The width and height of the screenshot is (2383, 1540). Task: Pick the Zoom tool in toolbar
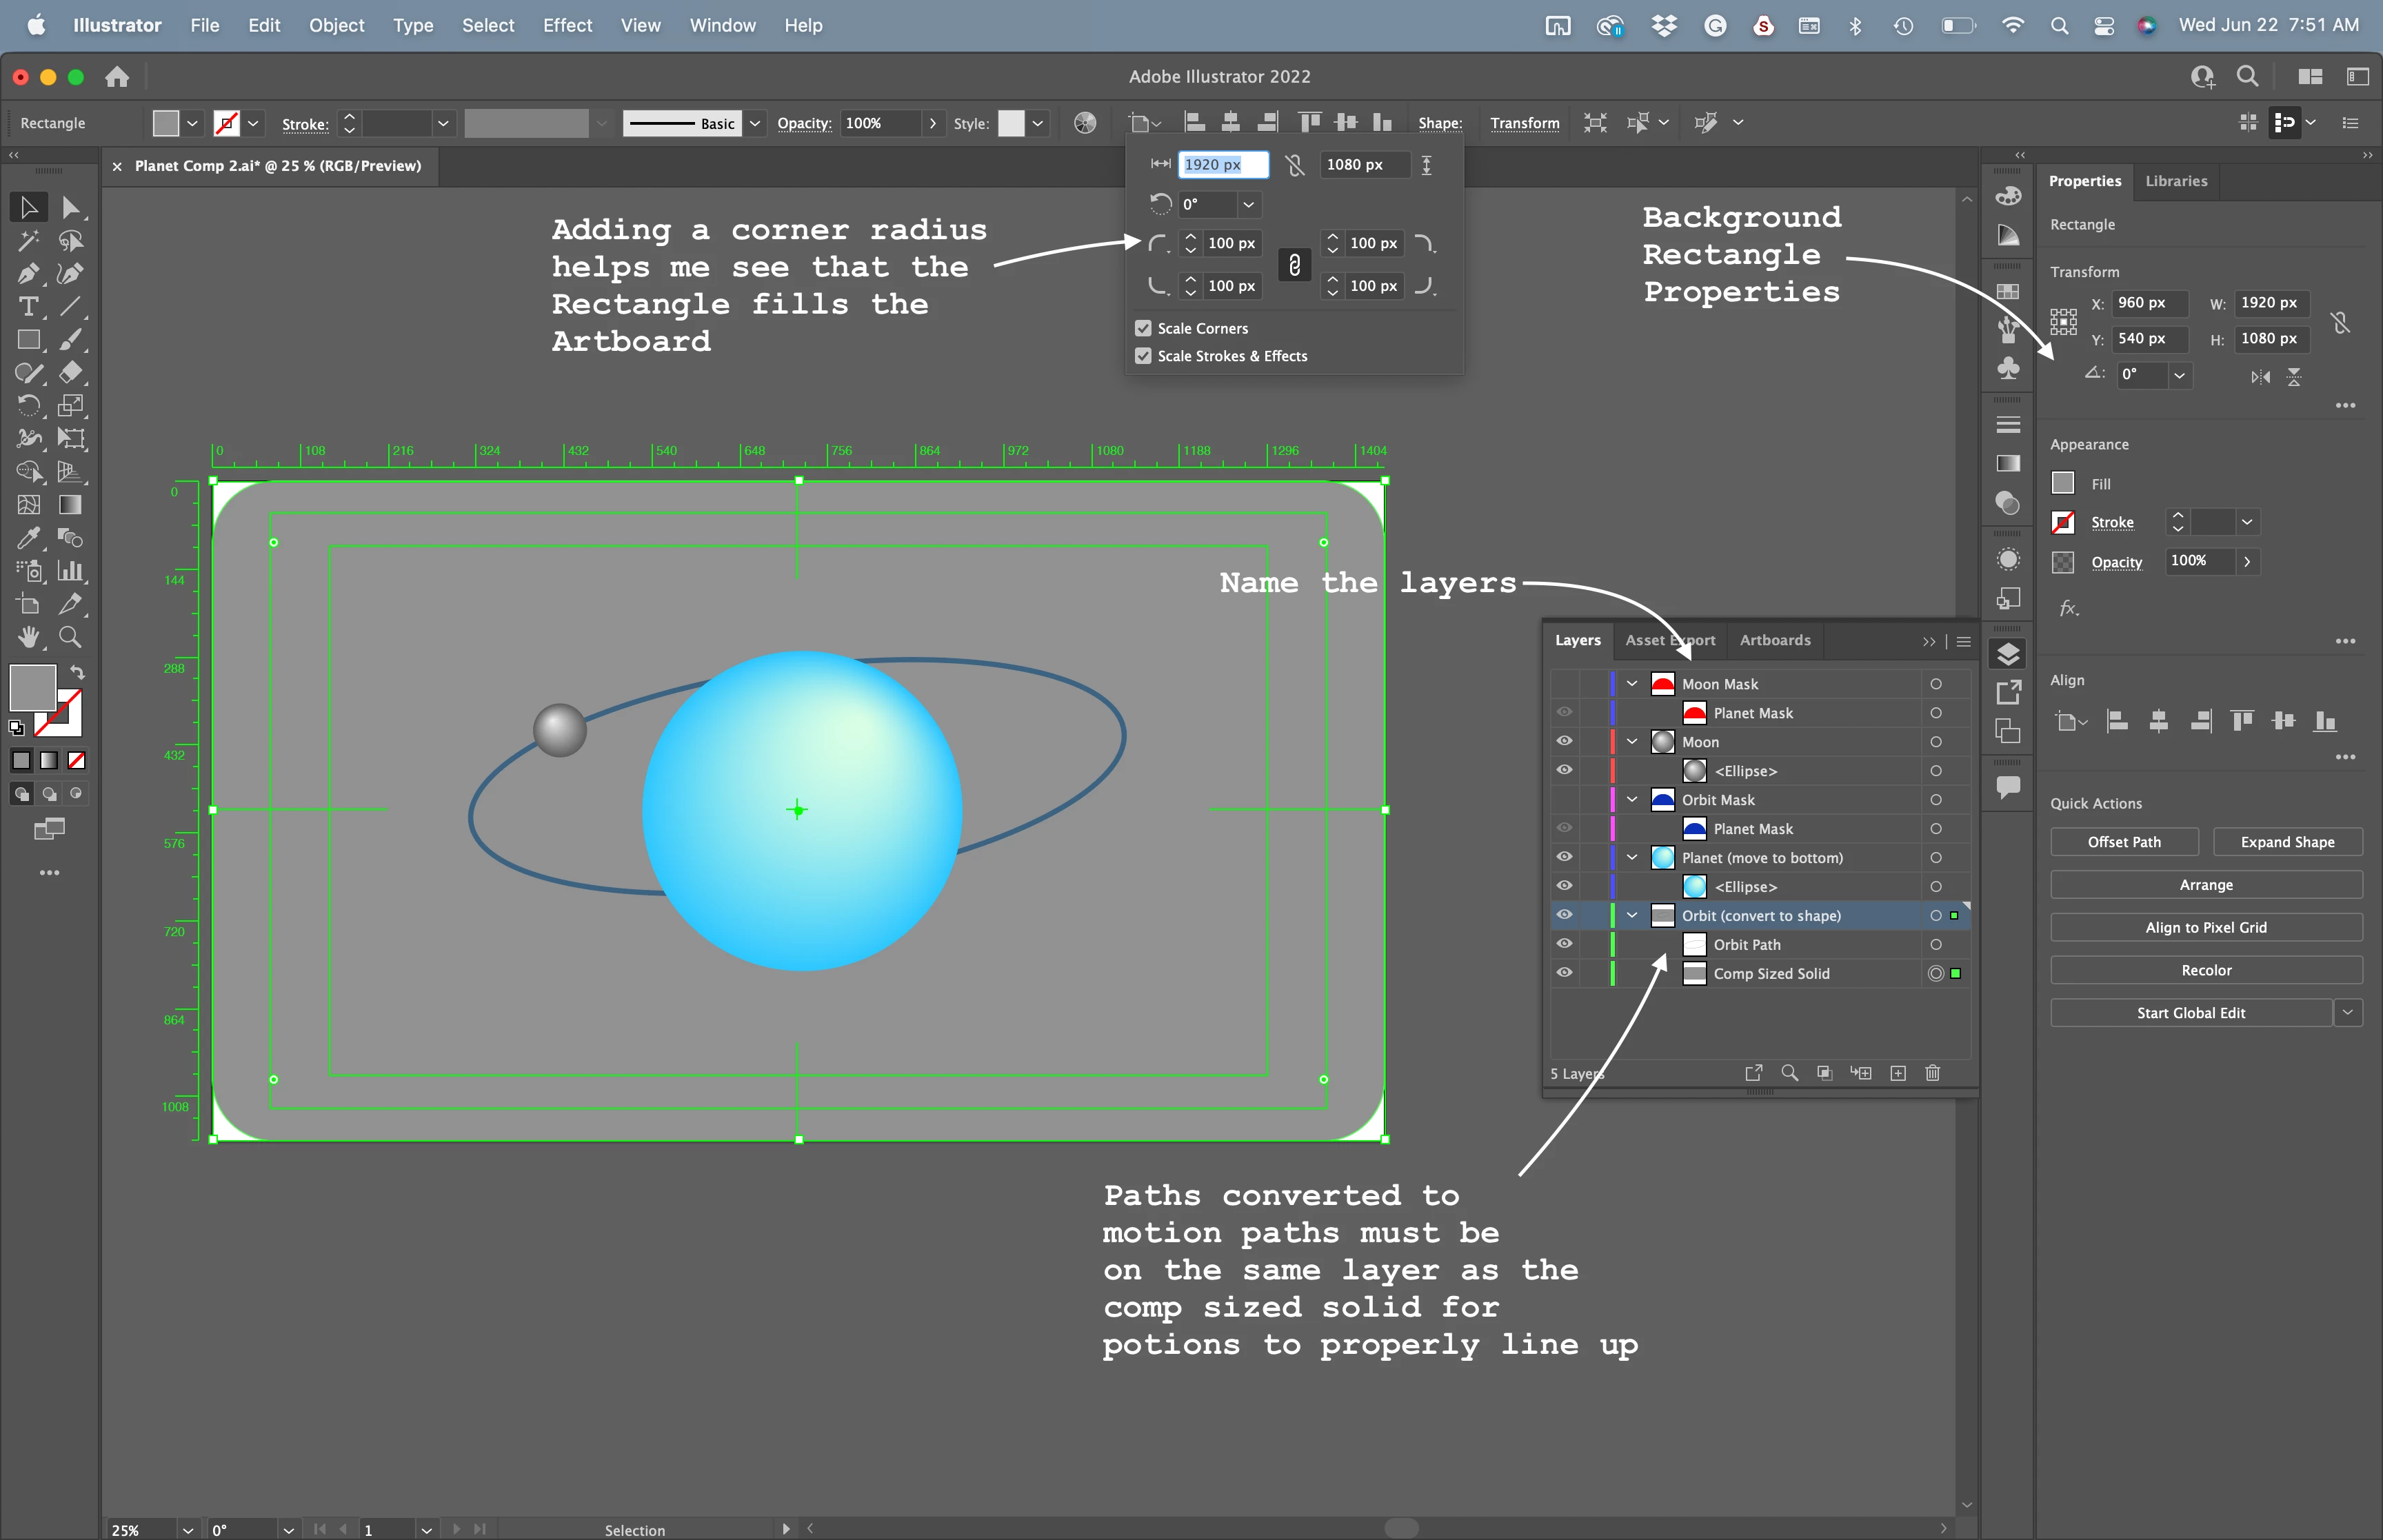click(x=70, y=637)
